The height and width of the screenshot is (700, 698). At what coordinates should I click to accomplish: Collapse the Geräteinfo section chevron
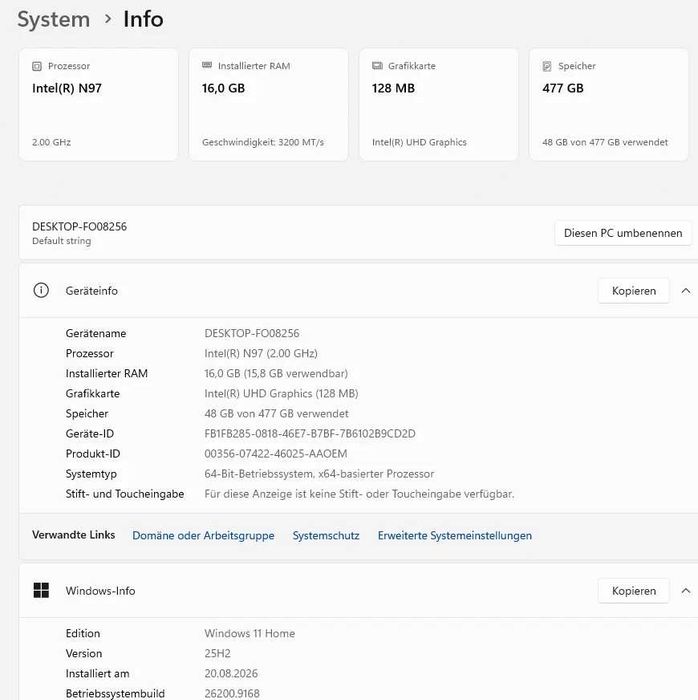[686, 291]
